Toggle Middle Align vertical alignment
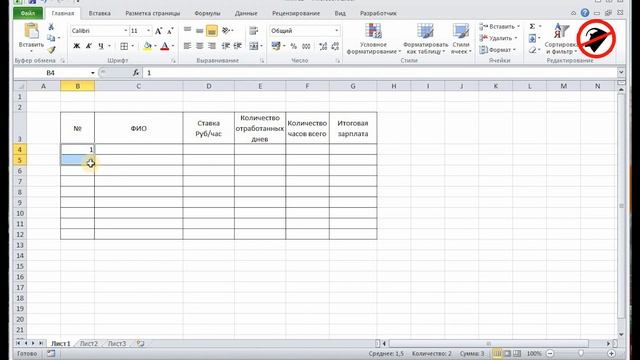Viewport: 640px width, 360px height. coord(200,31)
